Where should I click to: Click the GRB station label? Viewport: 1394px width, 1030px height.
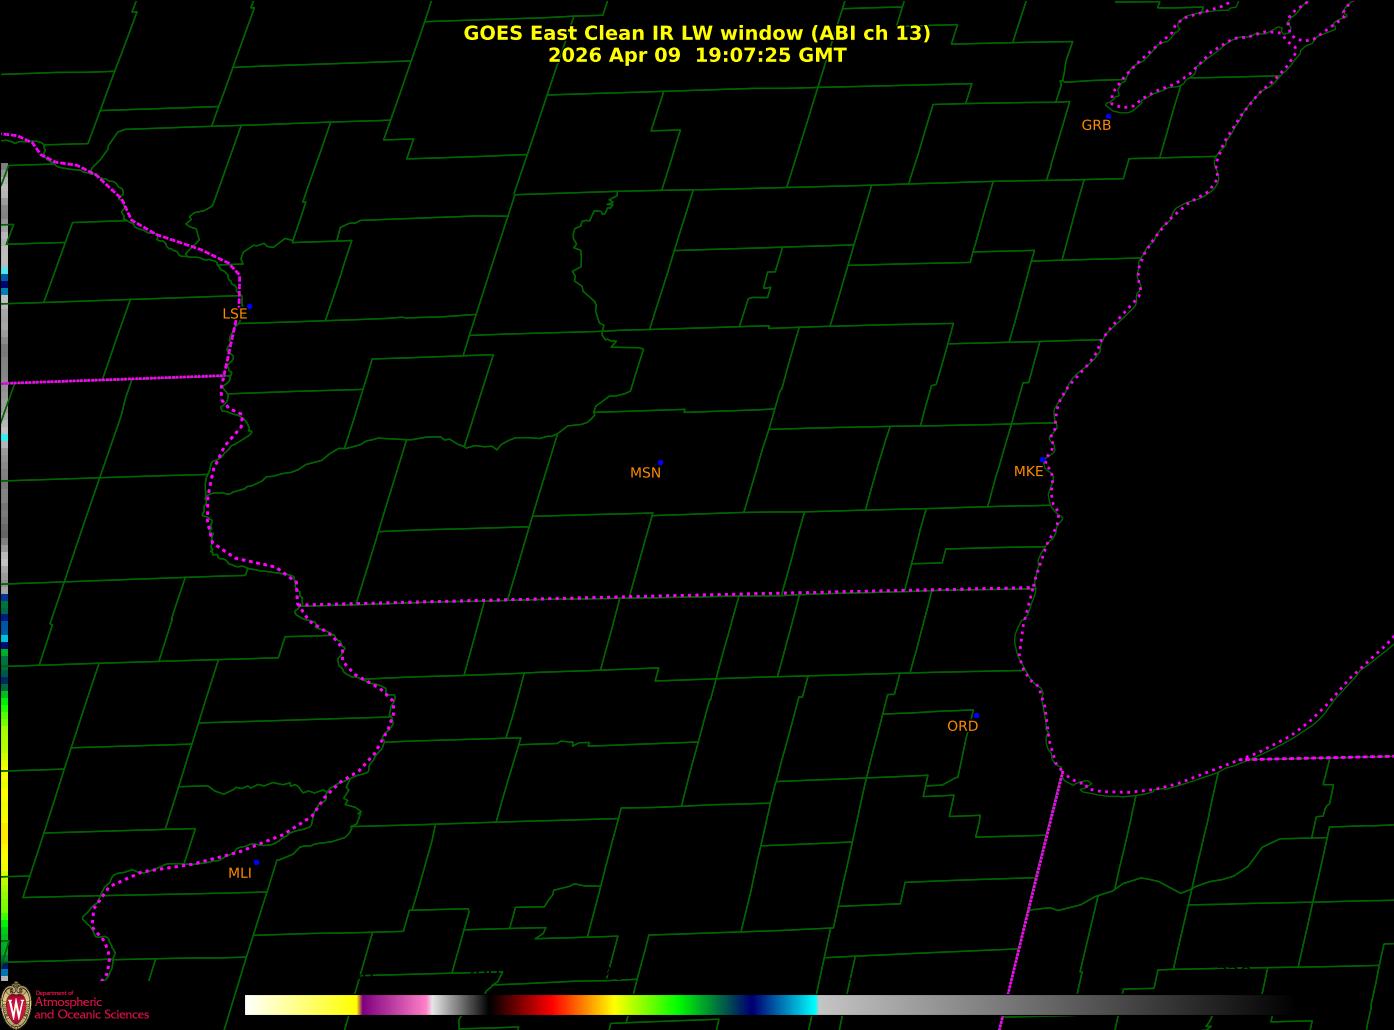pos(1096,125)
